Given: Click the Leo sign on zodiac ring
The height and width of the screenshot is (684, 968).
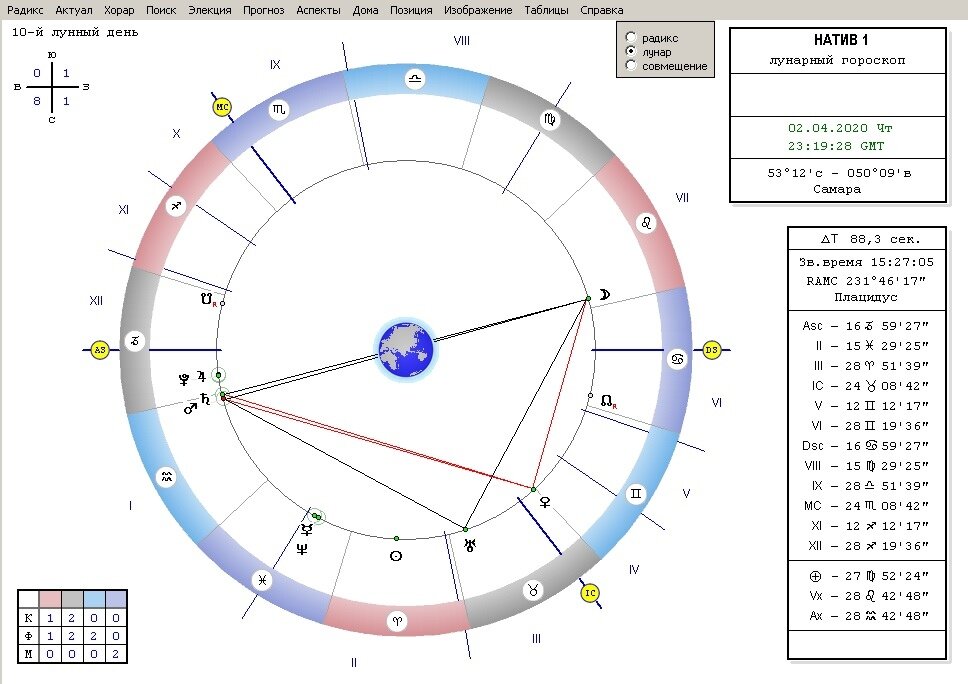Looking at the screenshot, I should (646, 222).
